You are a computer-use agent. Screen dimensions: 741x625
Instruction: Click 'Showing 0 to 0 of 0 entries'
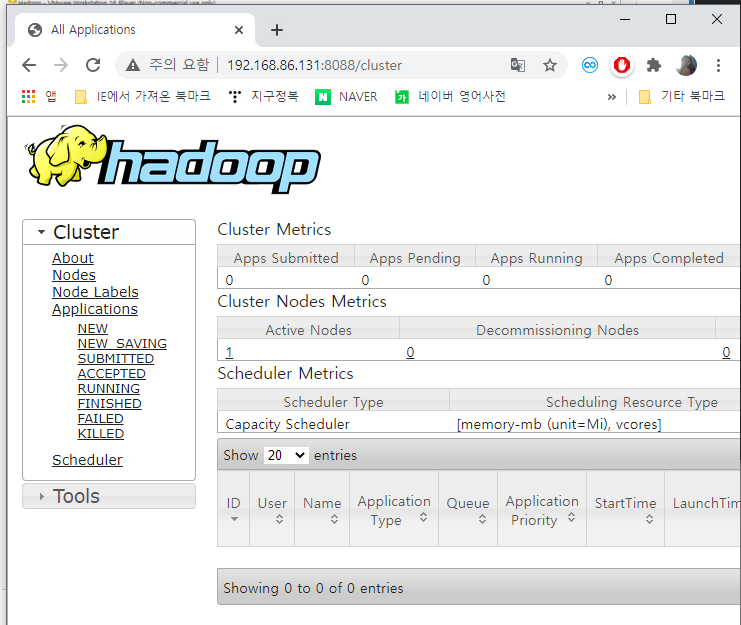[313, 588]
